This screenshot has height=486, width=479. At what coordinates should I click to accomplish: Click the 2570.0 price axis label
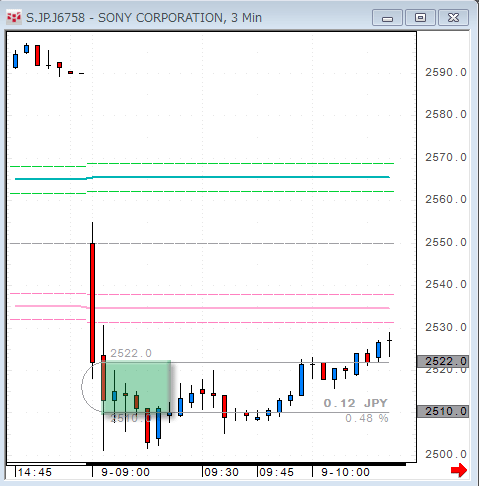tap(446, 157)
